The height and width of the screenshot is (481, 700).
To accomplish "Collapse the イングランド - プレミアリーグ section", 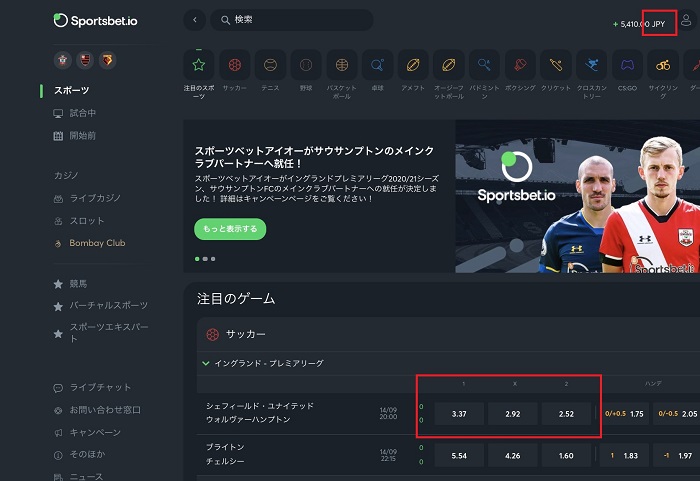I will point(206,363).
